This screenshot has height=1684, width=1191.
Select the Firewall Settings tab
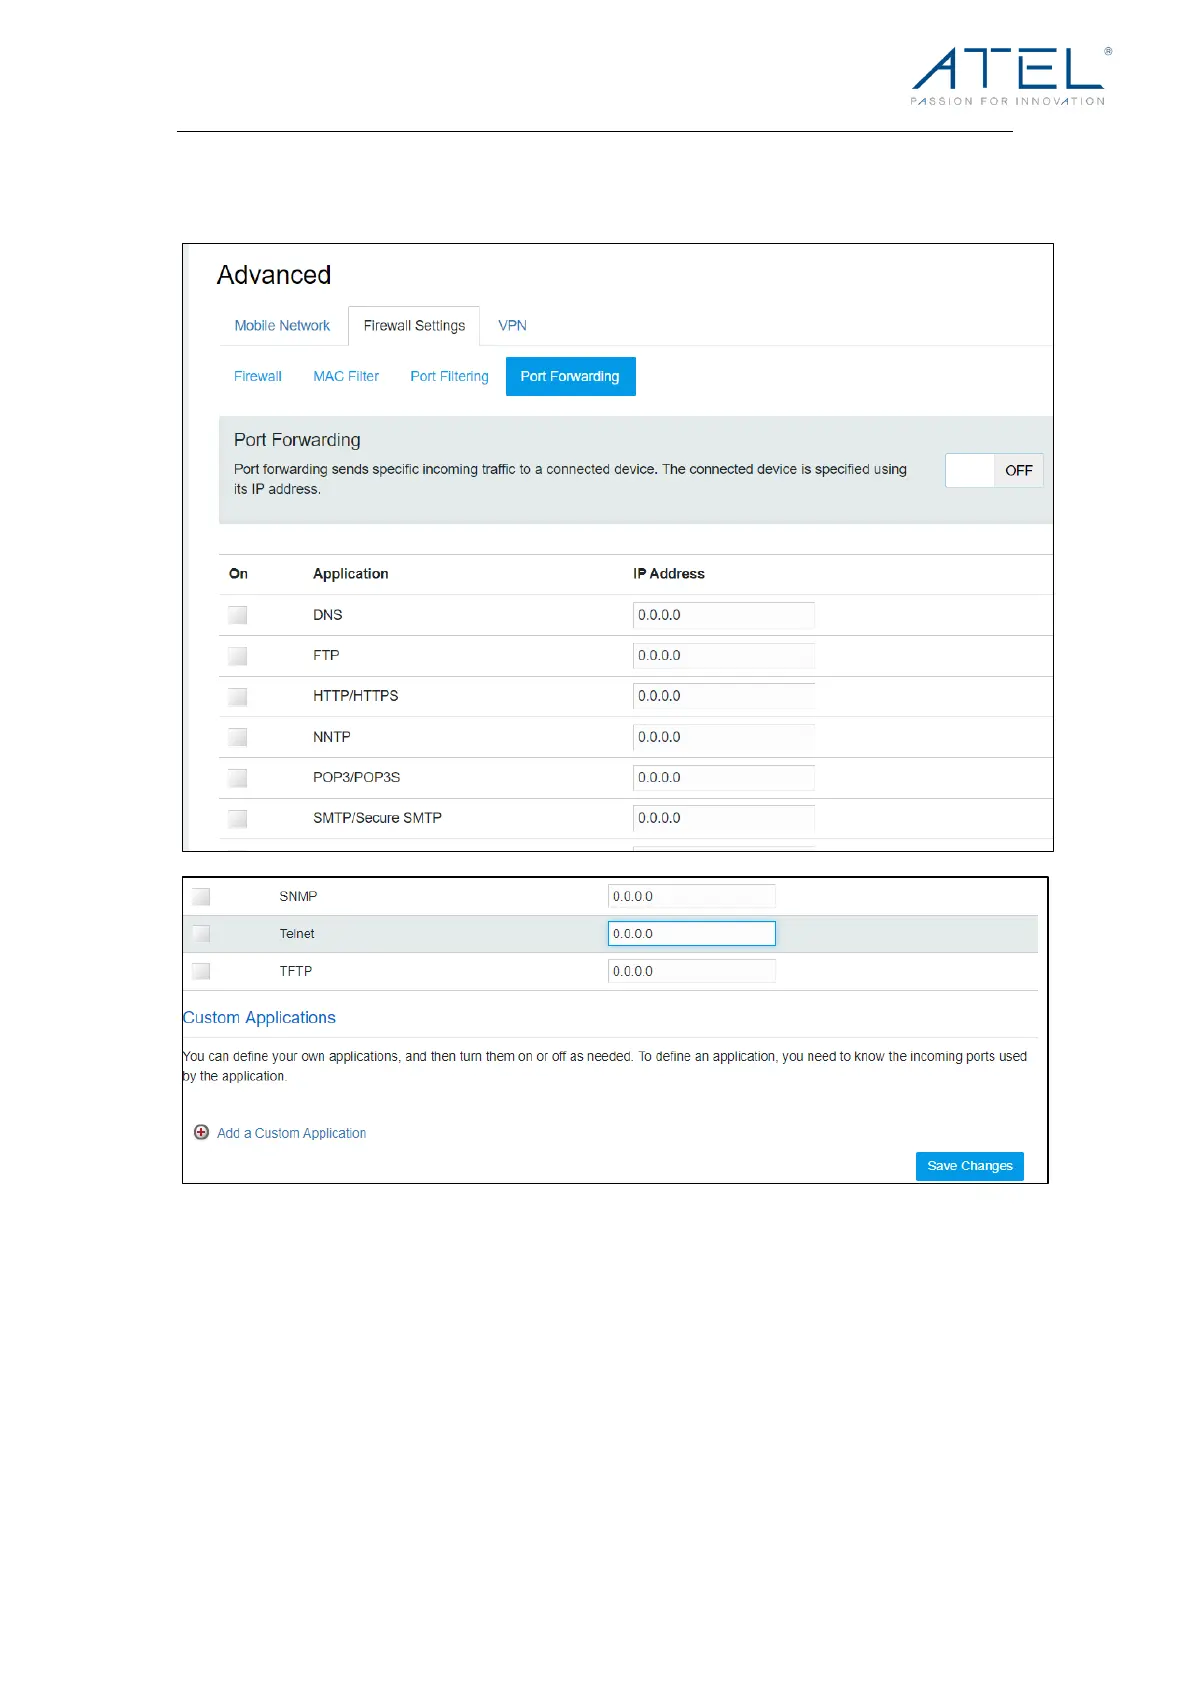(x=414, y=326)
